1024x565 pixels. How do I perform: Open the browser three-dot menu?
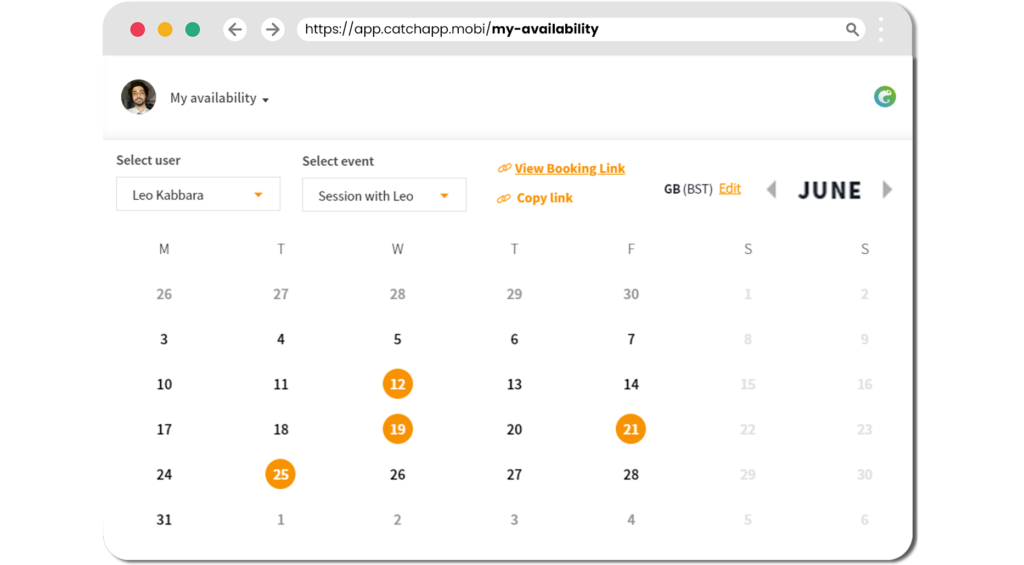(881, 29)
